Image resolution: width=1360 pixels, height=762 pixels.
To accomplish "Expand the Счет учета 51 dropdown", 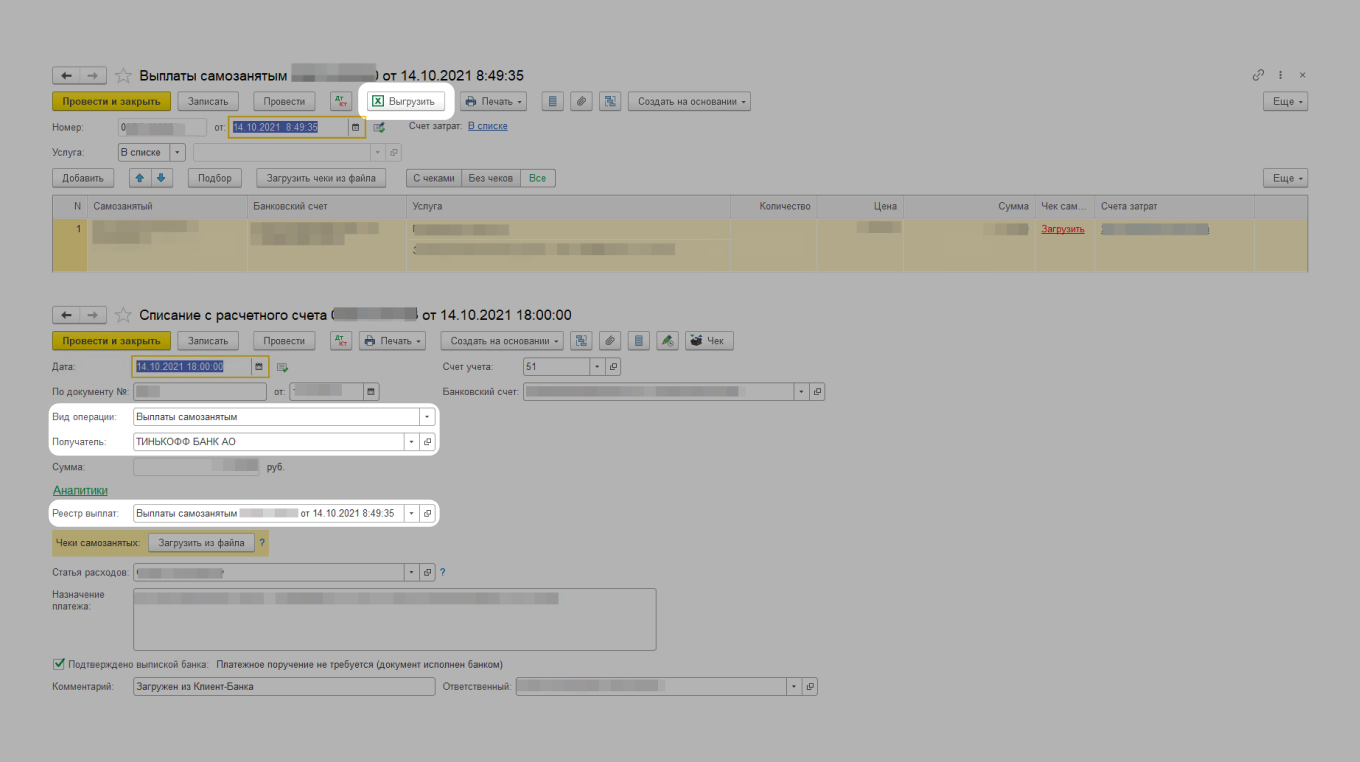I will [597, 367].
